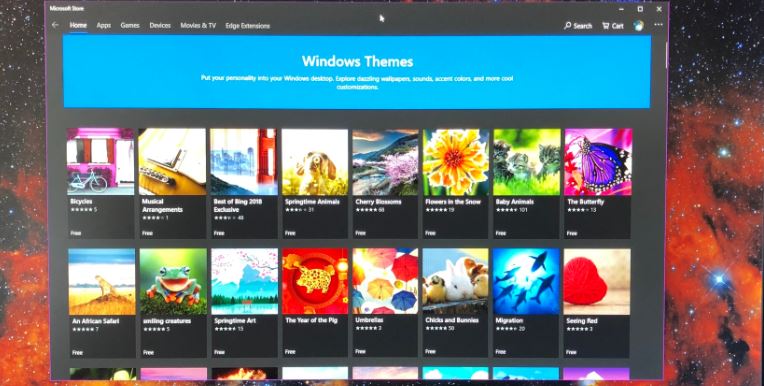Click the Free price under Migration

pos(501,351)
